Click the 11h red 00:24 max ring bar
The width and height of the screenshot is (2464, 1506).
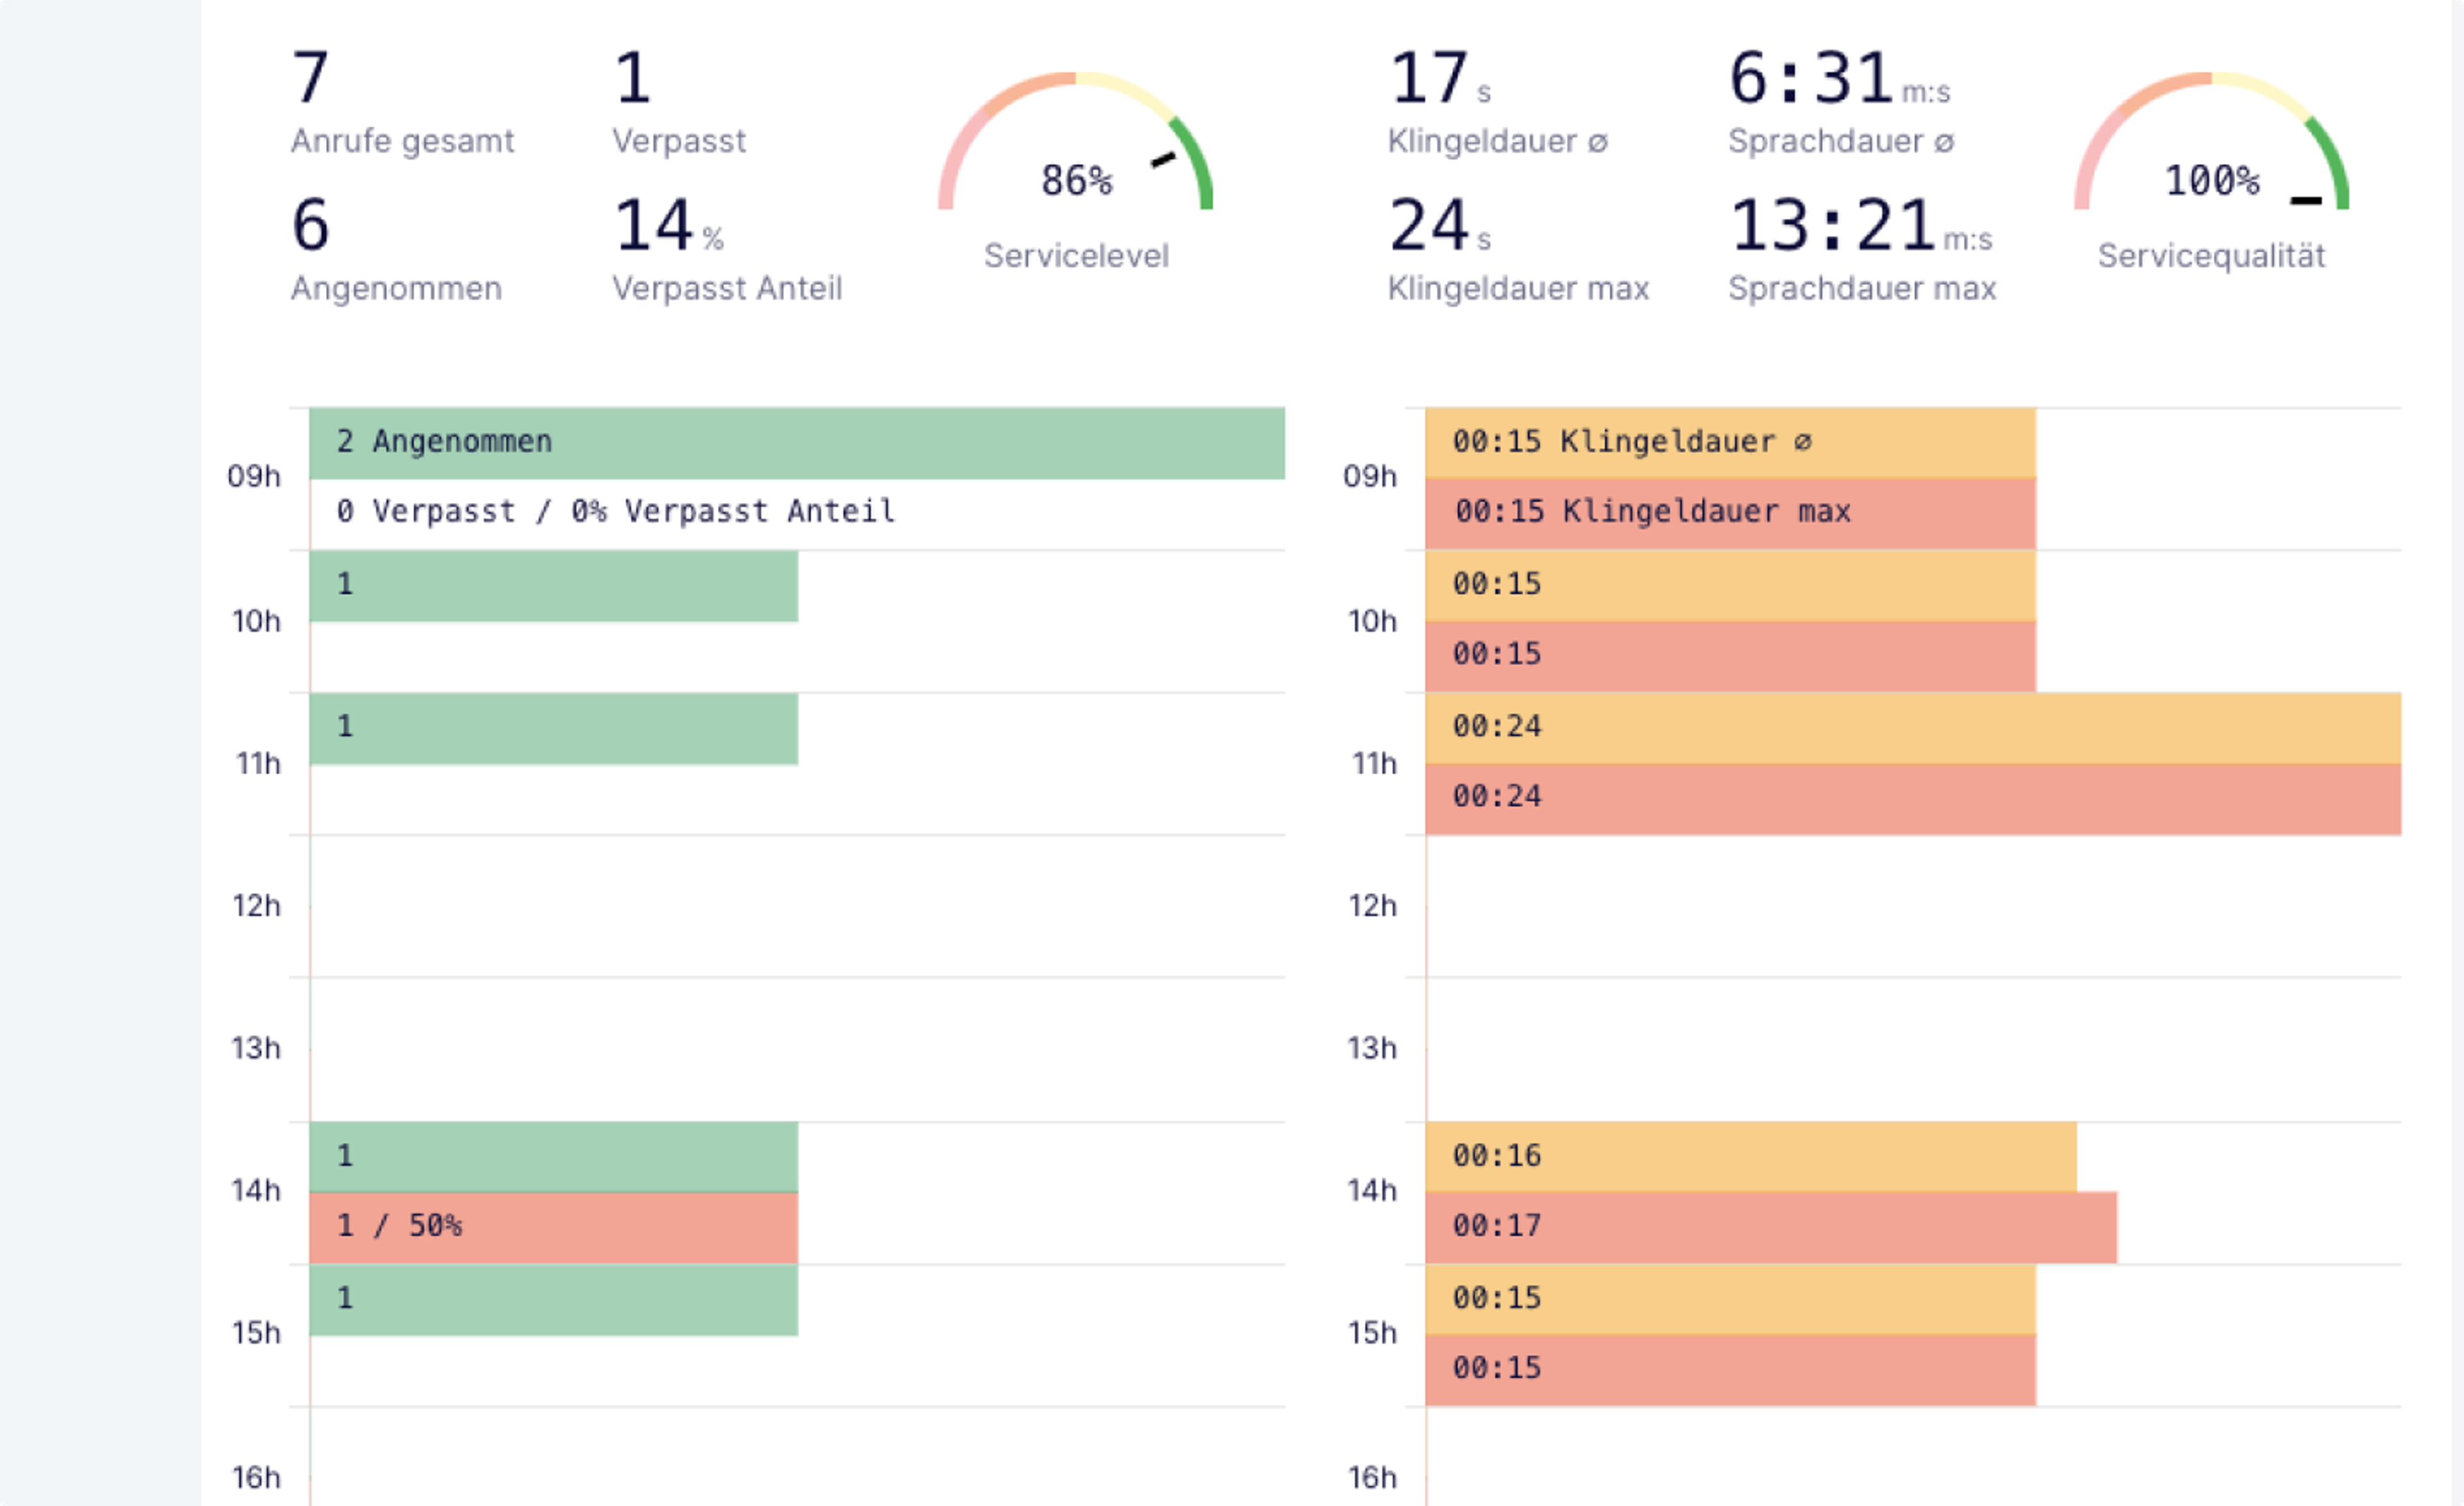coord(1912,798)
